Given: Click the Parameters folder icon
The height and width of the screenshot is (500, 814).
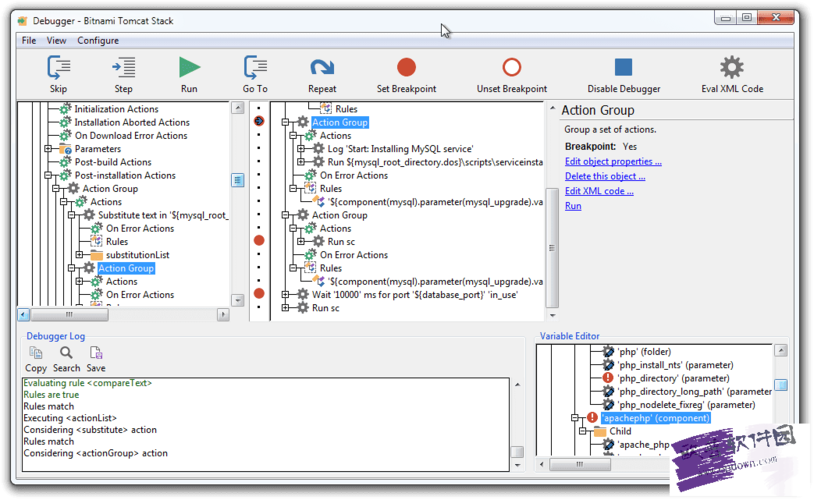Looking at the screenshot, I should click(x=65, y=149).
